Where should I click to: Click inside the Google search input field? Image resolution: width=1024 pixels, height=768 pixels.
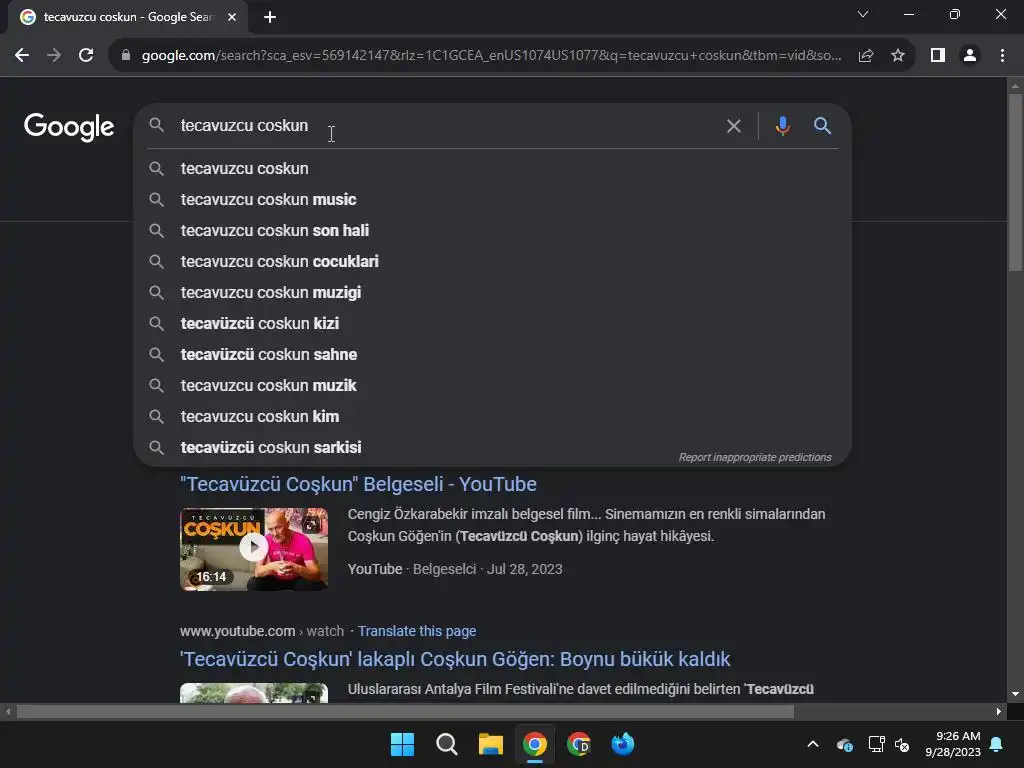444,125
